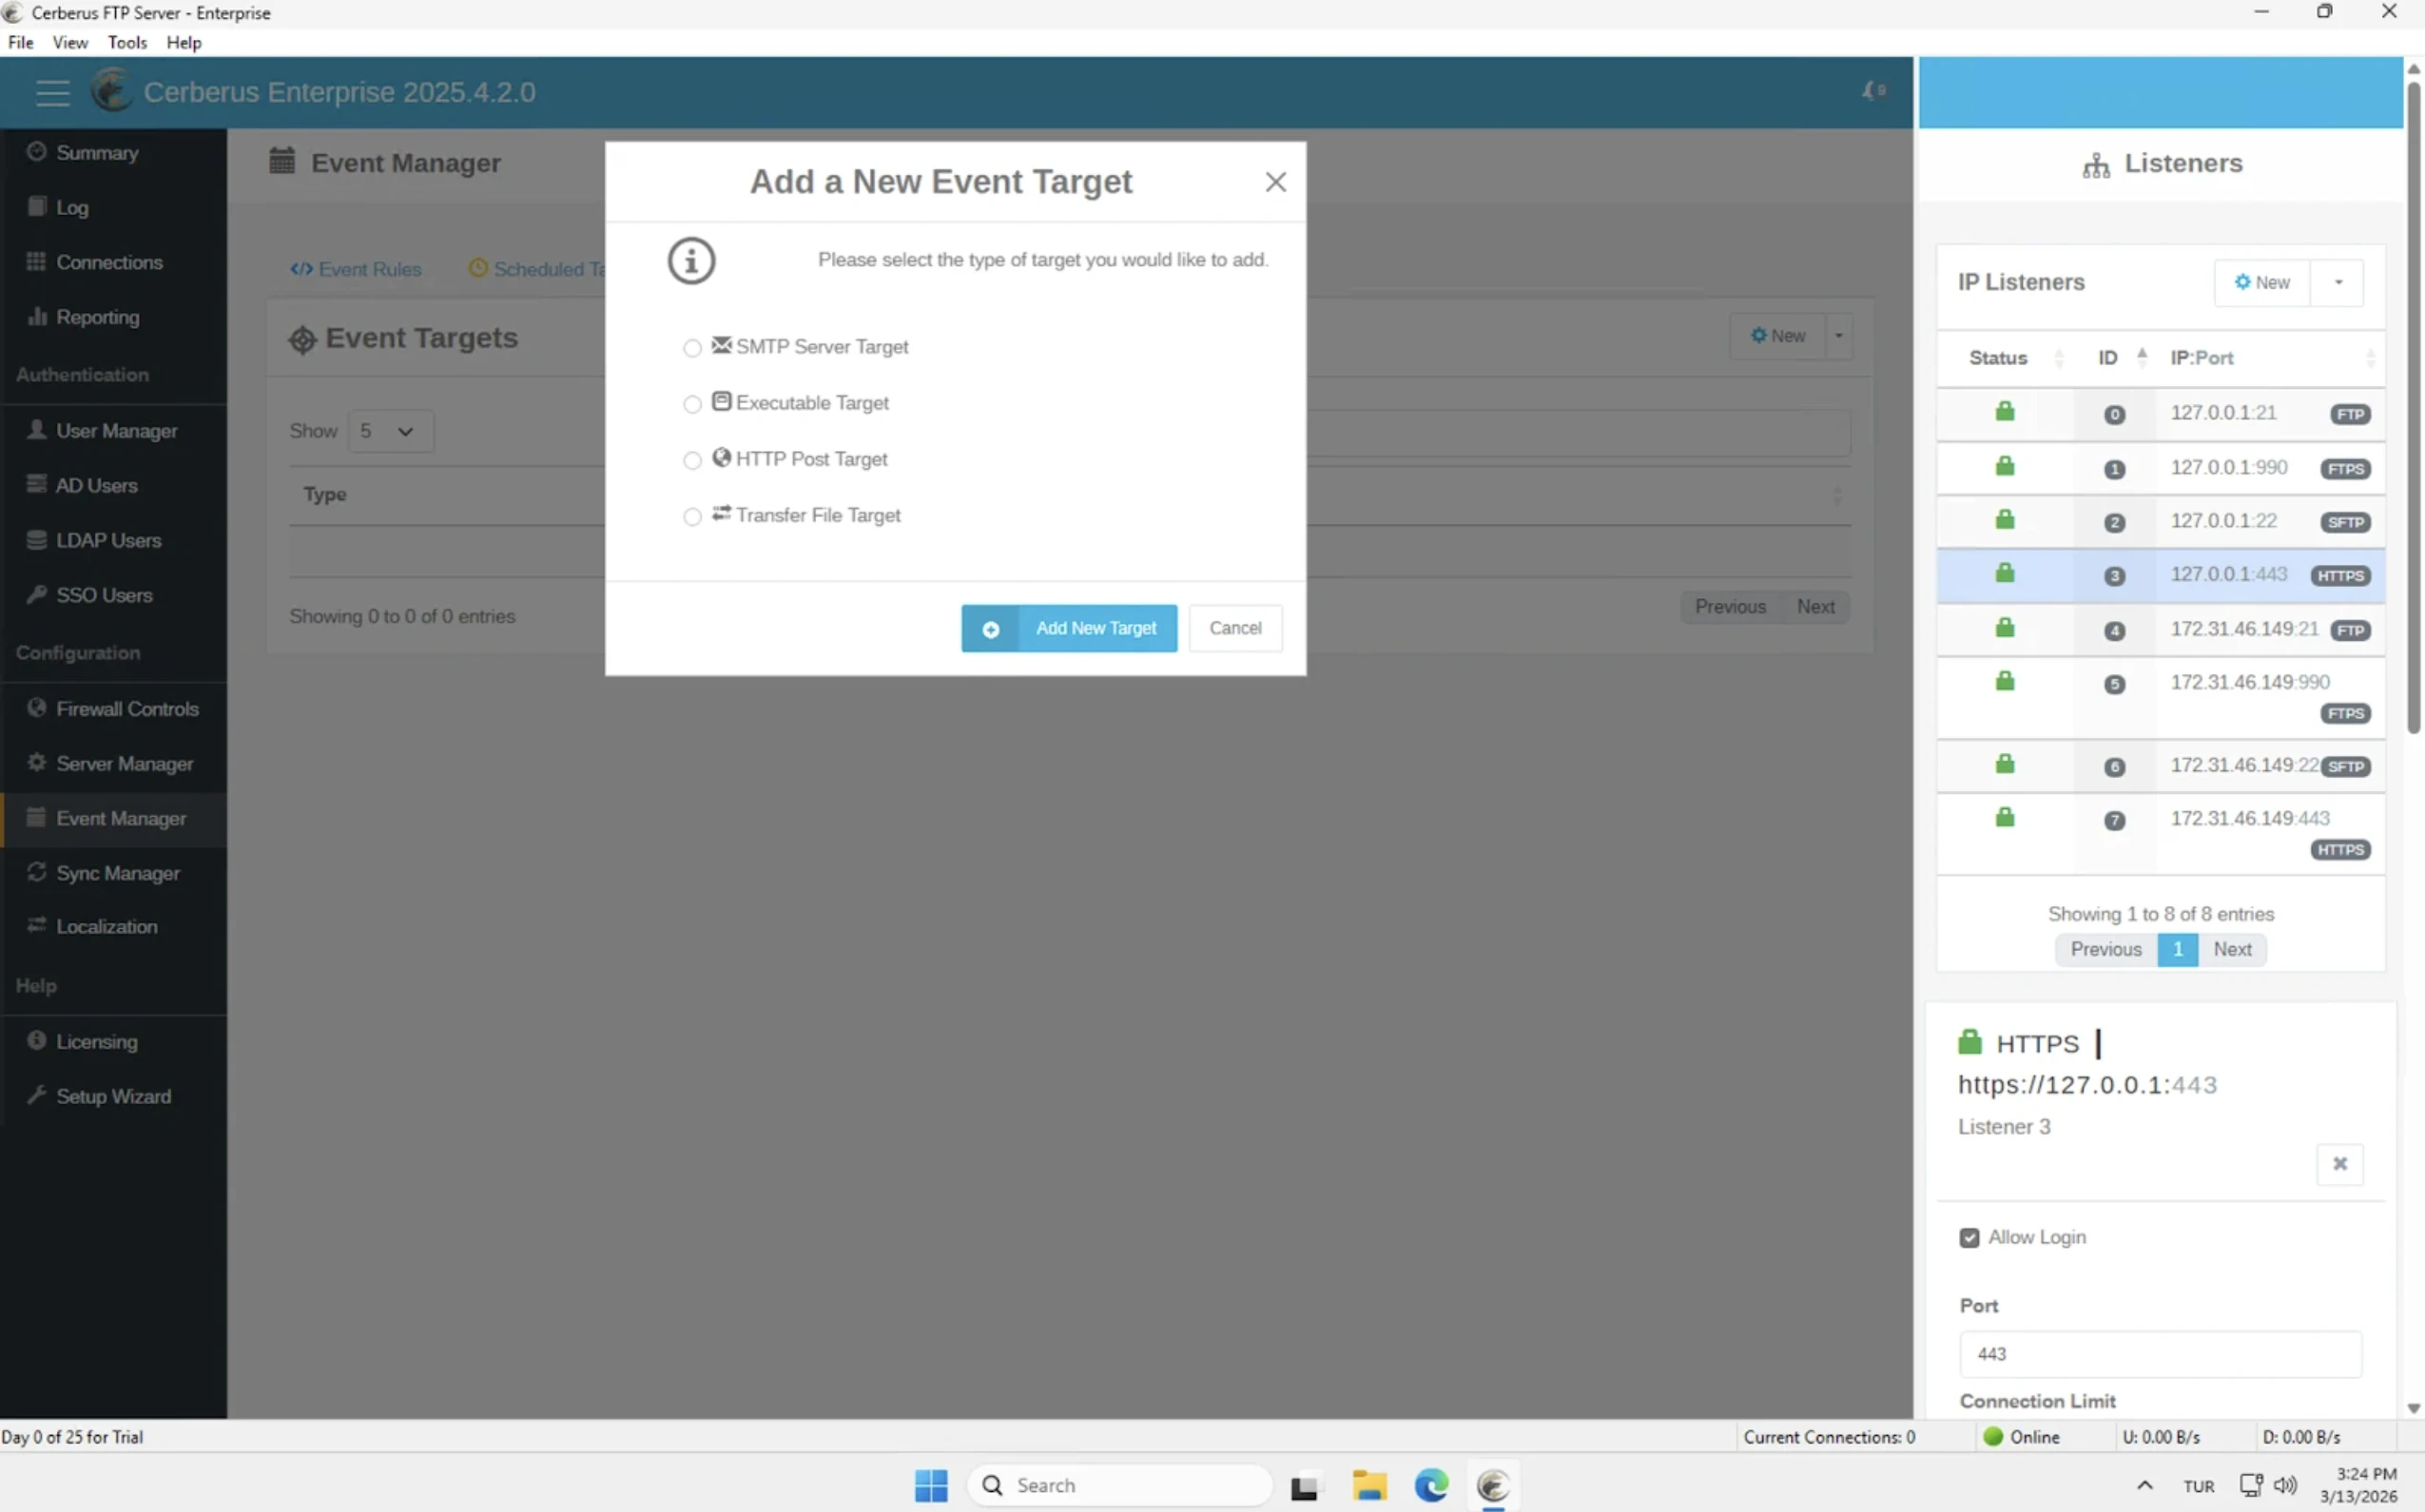The height and width of the screenshot is (1512, 2425).
Task: Open the Show entries dropdown
Action: click(x=390, y=432)
